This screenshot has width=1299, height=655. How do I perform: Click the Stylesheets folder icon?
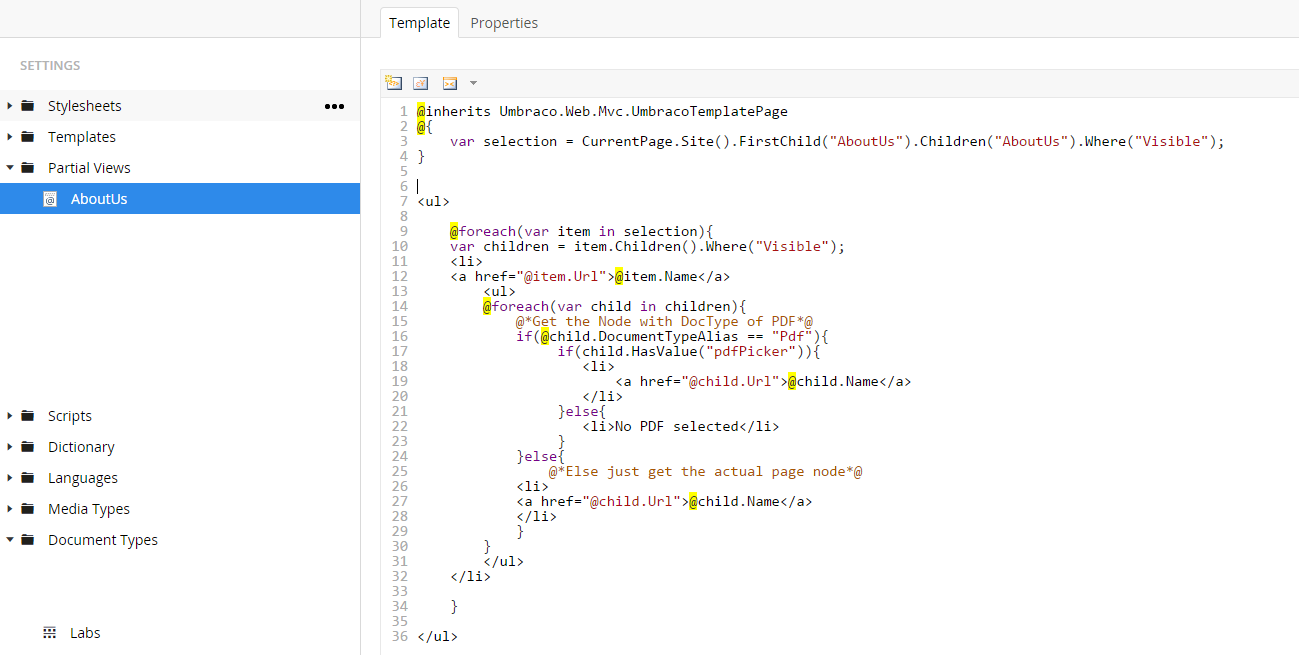pos(27,106)
